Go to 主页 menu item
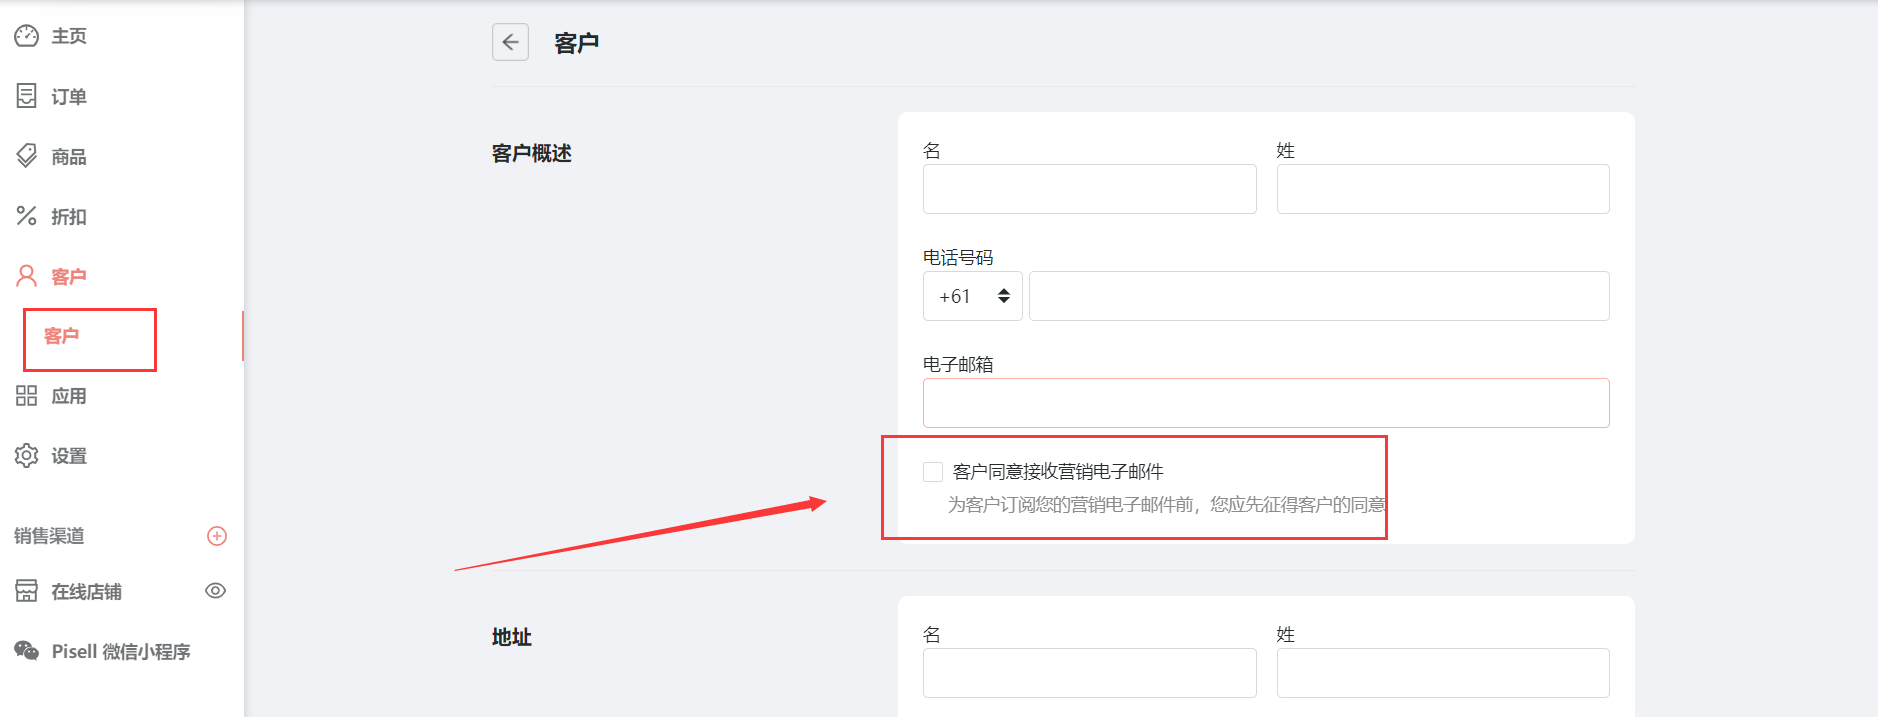Viewport: 1878px width, 717px height. click(69, 36)
